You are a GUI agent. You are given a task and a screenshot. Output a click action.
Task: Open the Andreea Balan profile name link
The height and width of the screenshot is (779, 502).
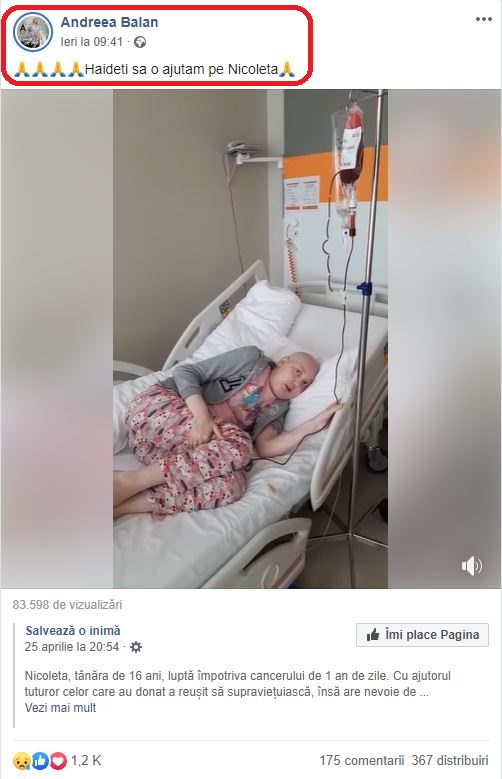109,22
